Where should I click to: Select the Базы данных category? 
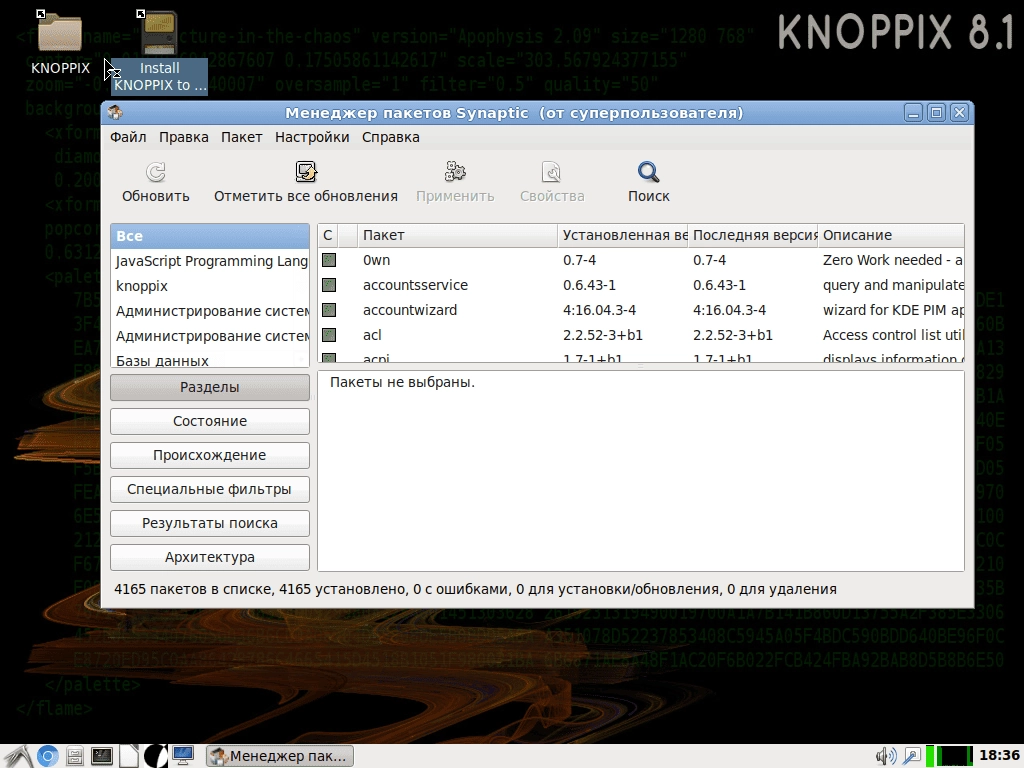click(x=210, y=360)
